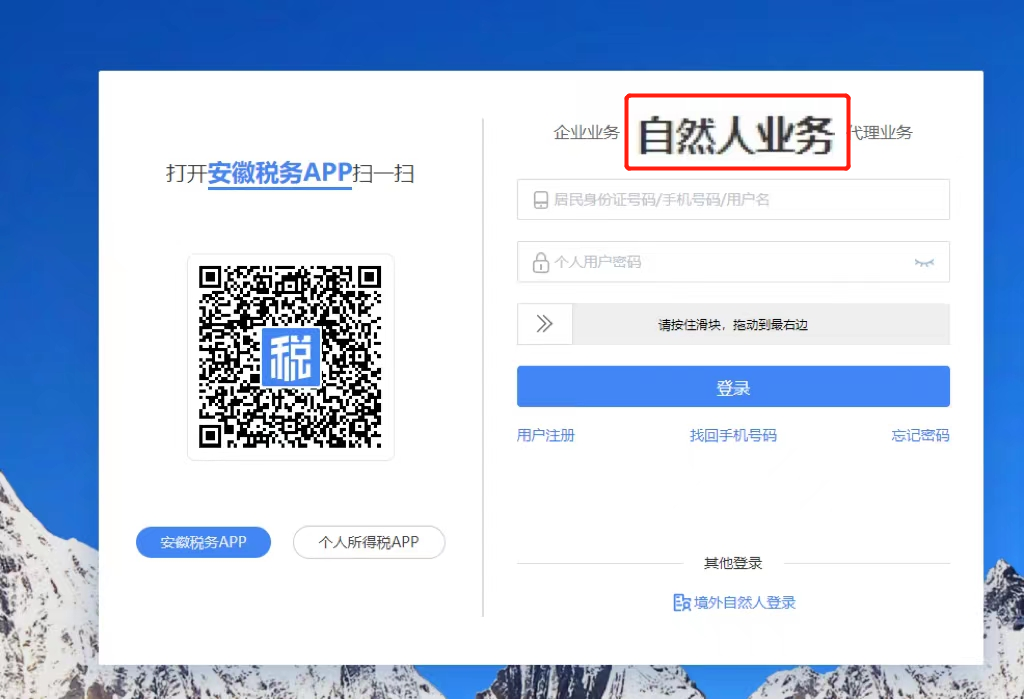The width and height of the screenshot is (1024, 699).
Task: Click the 境外自然人登录 building icon
Action: tap(681, 602)
